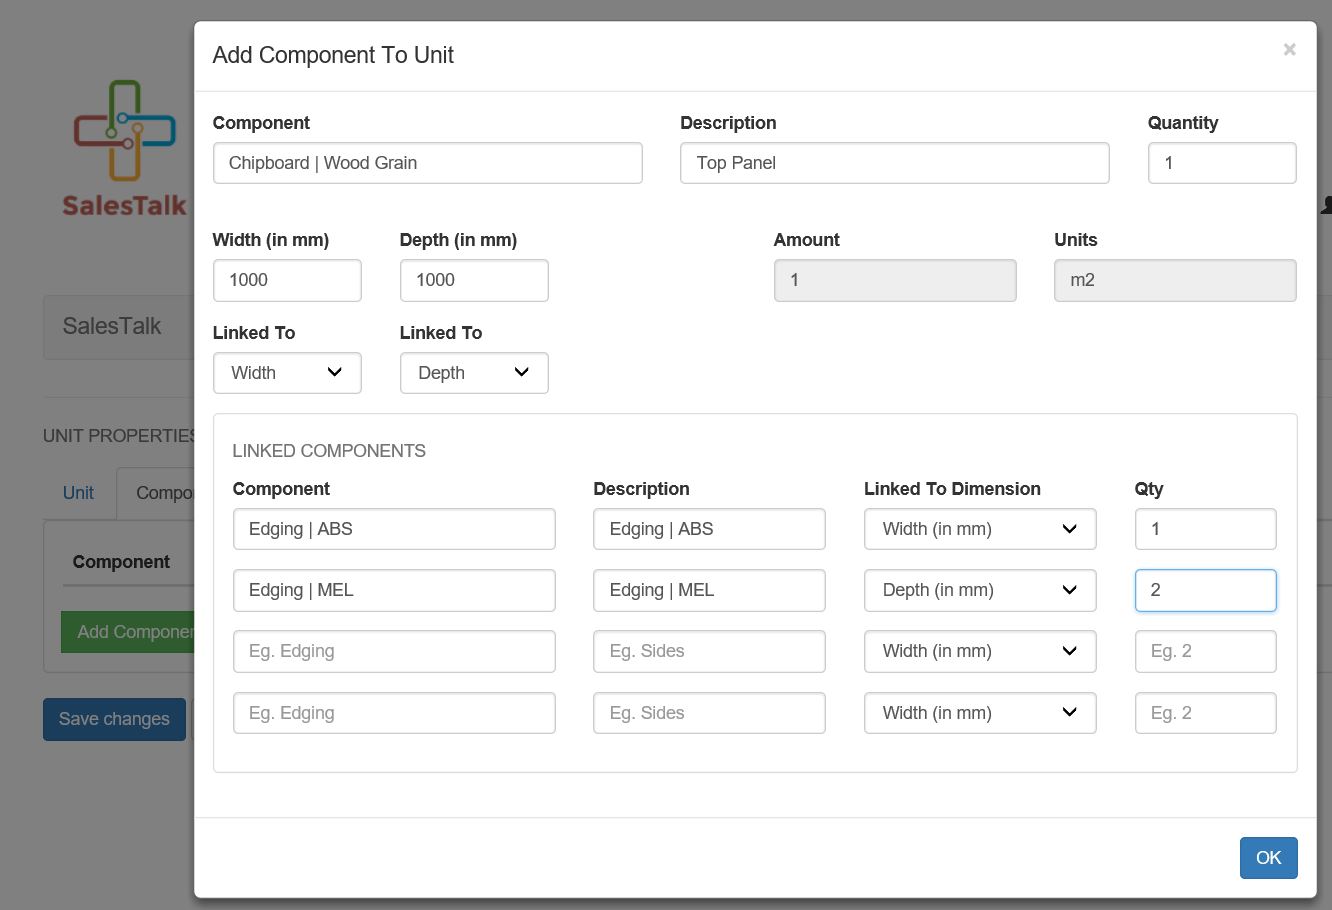
Task: Click the Linked To Dimension column header
Action: tap(952, 489)
